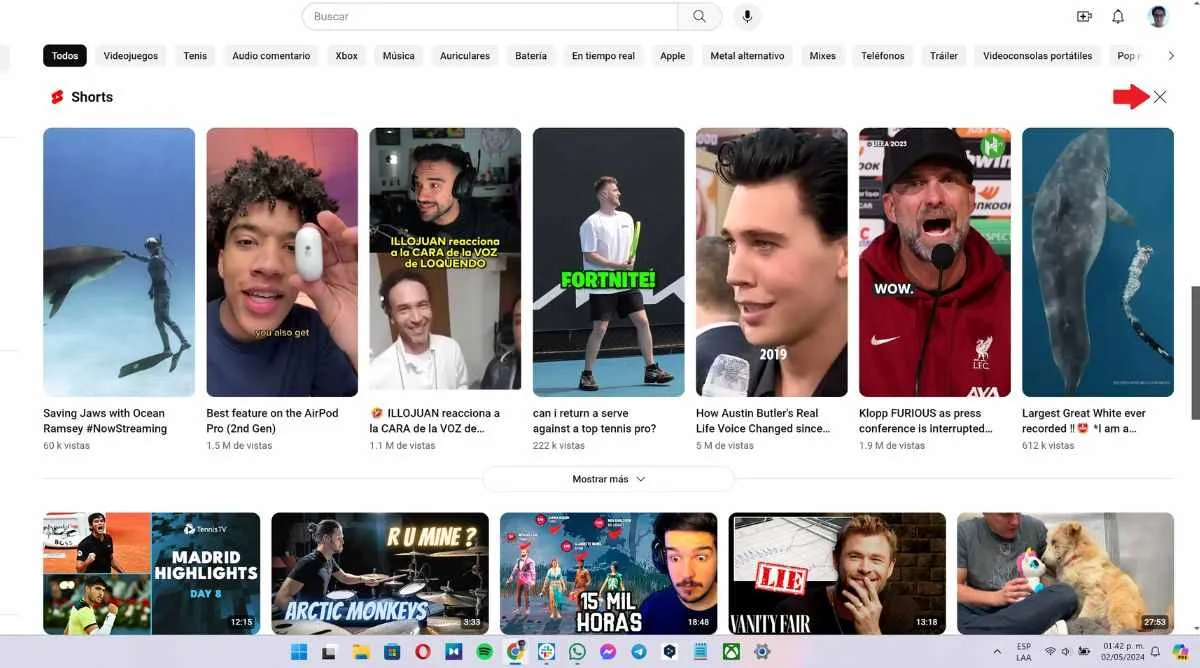The width and height of the screenshot is (1200, 668).
Task: Select the Audio comentario chip
Action: (271, 56)
